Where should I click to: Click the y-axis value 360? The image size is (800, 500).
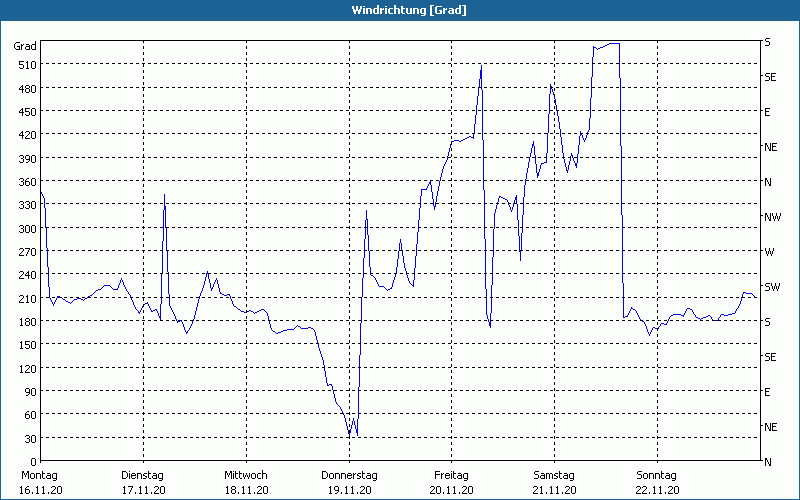pyautogui.click(x=27, y=182)
